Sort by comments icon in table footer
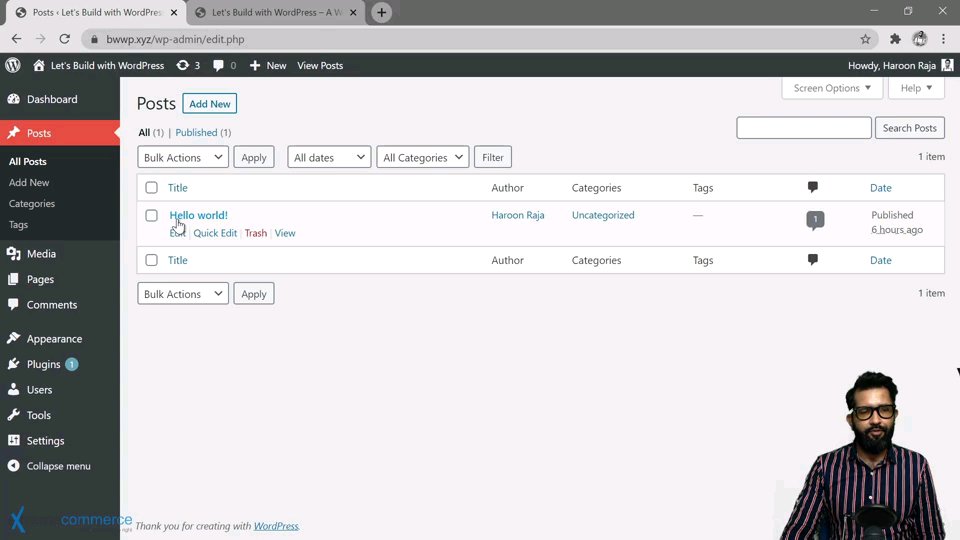The image size is (960, 540). coord(812,260)
